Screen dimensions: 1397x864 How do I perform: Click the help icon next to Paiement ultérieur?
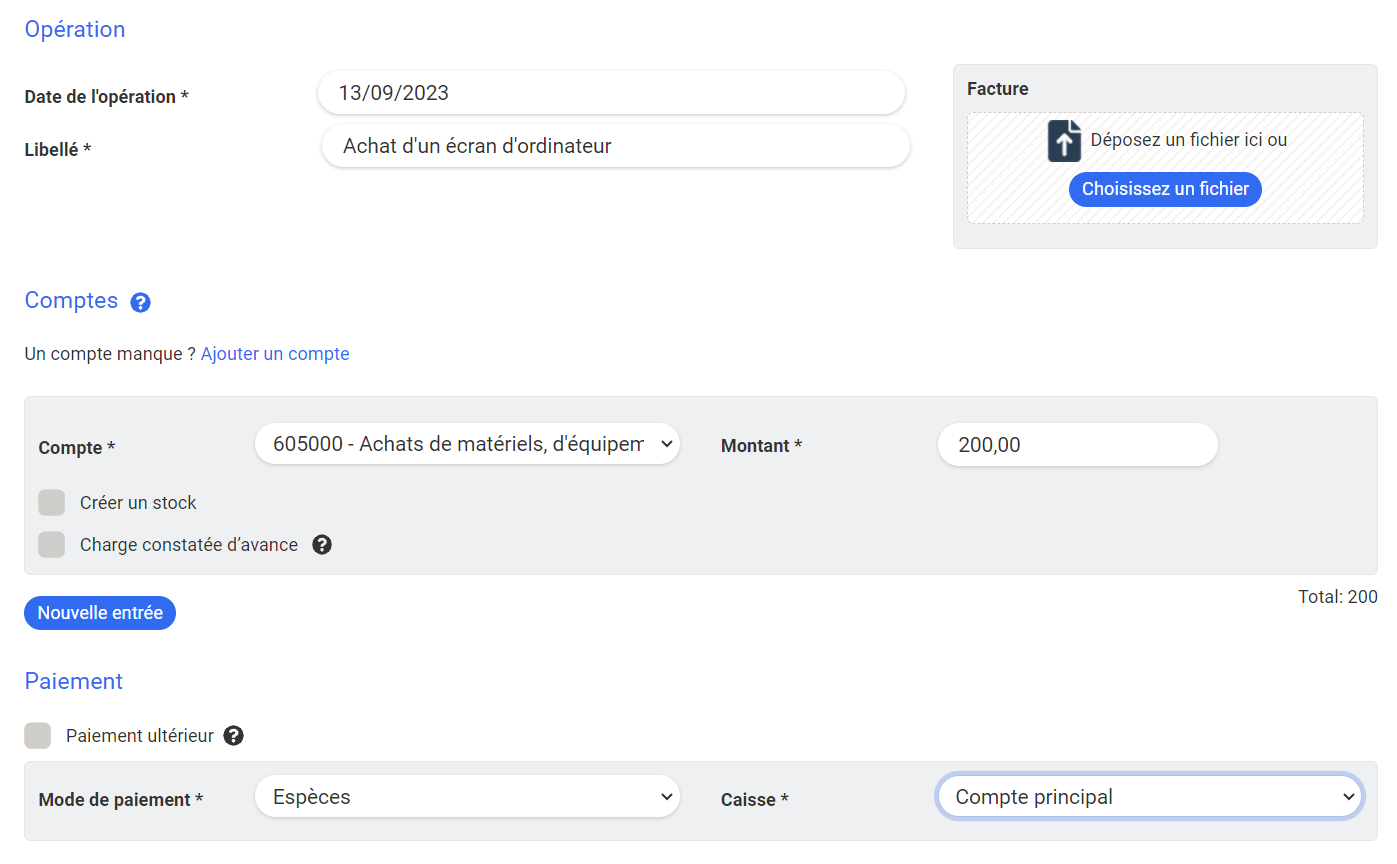click(234, 736)
